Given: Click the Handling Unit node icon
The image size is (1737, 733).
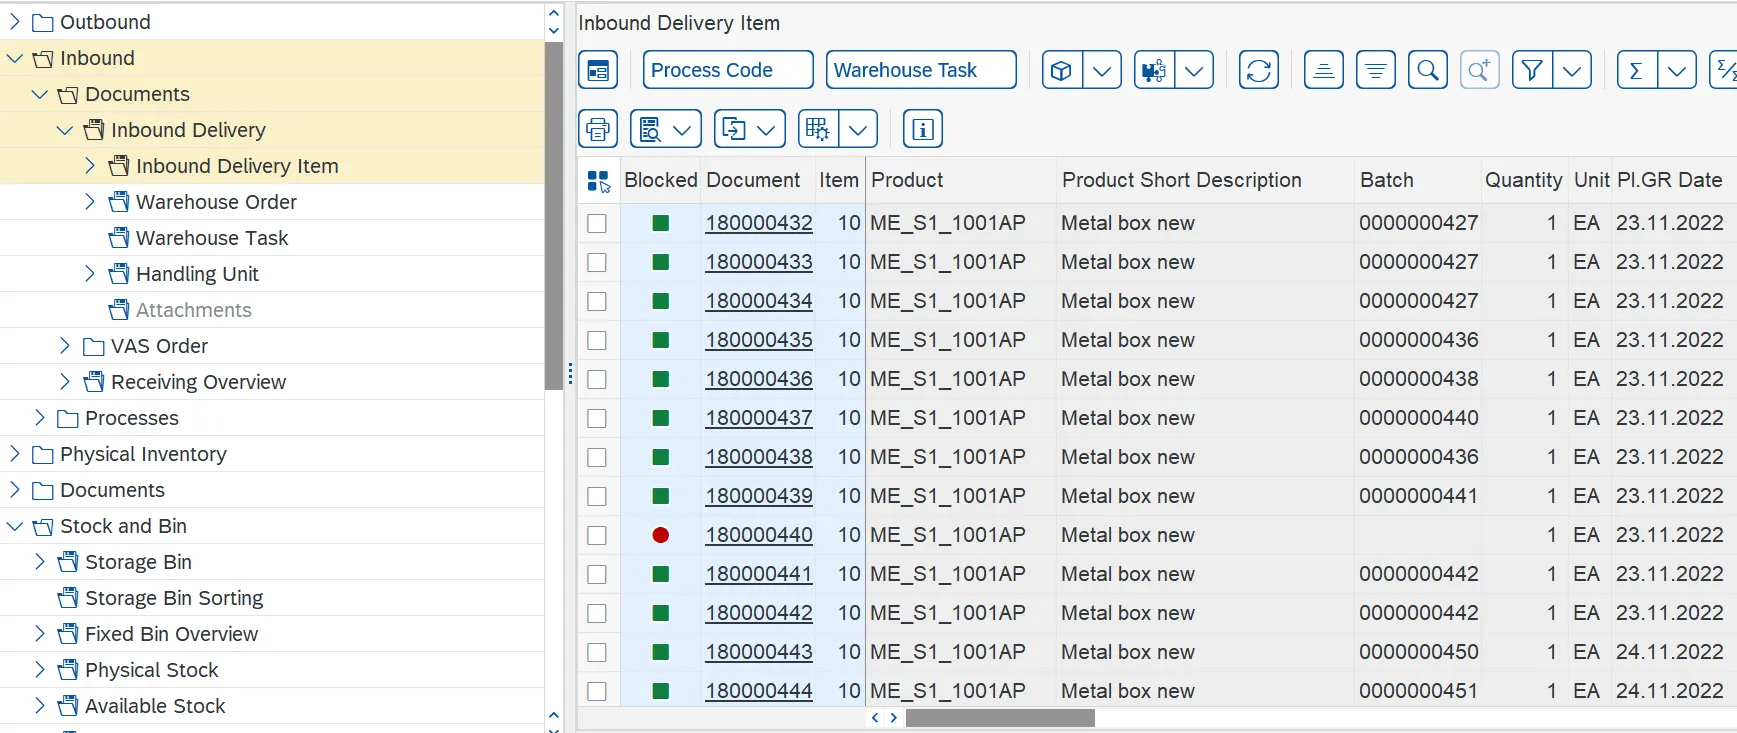Looking at the screenshot, I should point(119,274).
